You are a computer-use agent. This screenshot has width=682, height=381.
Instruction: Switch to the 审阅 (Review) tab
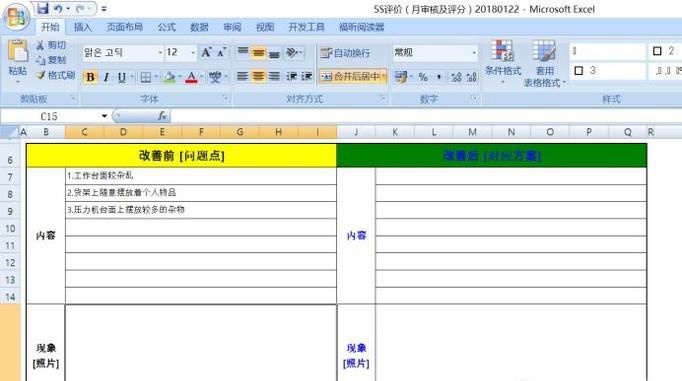pyautogui.click(x=232, y=27)
